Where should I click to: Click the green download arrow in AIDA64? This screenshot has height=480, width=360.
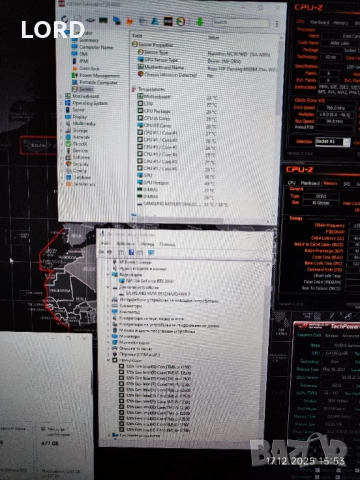click(200, 22)
